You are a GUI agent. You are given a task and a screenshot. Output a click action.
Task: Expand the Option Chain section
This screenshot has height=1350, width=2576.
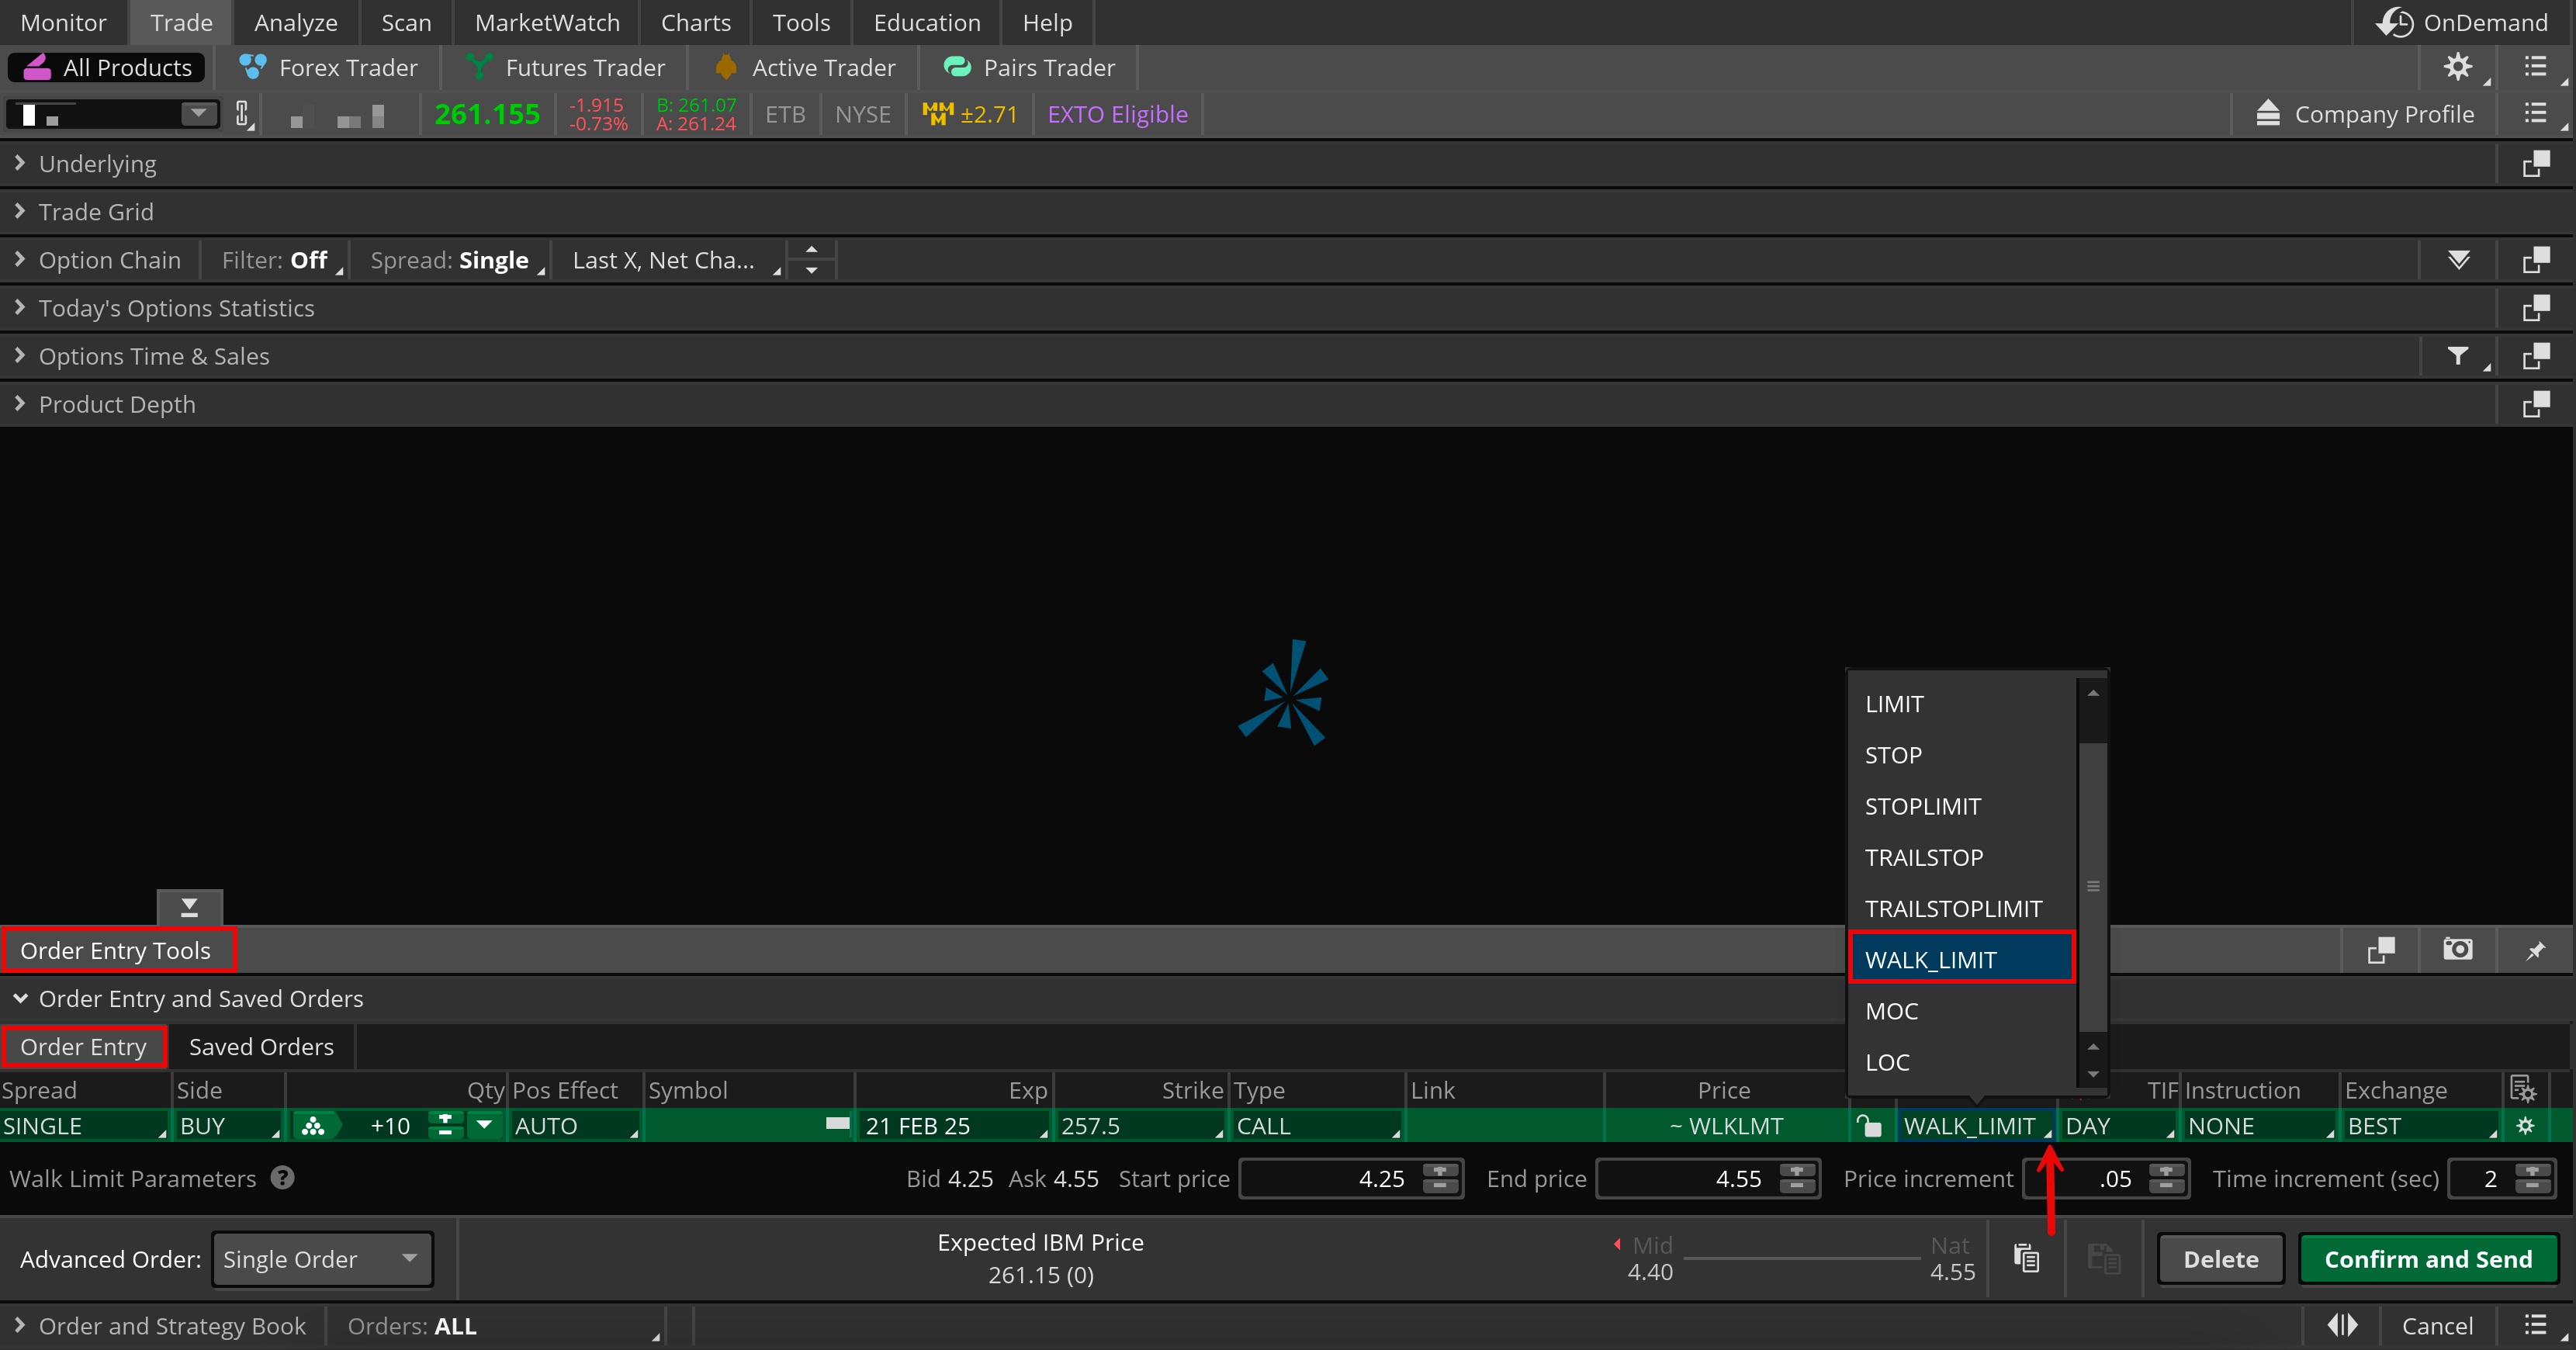click(x=20, y=260)
